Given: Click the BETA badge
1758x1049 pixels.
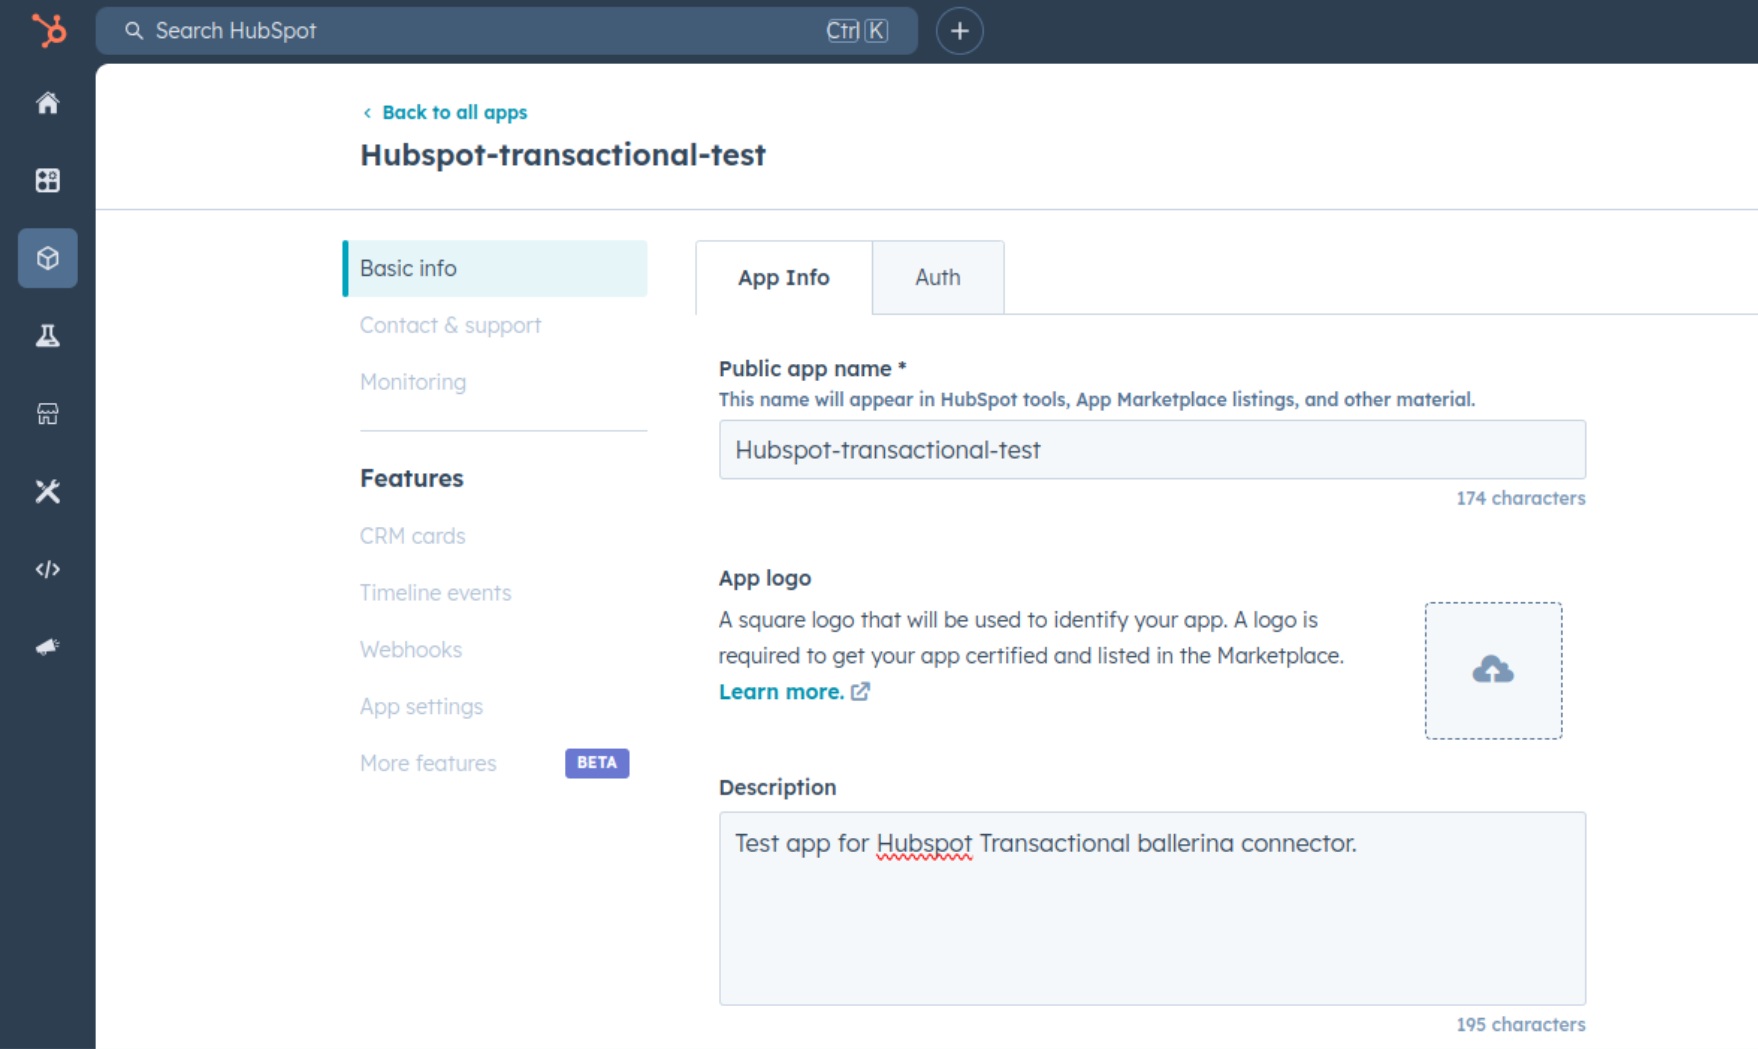Looking at the screenshot, I should tap(597, 763).
